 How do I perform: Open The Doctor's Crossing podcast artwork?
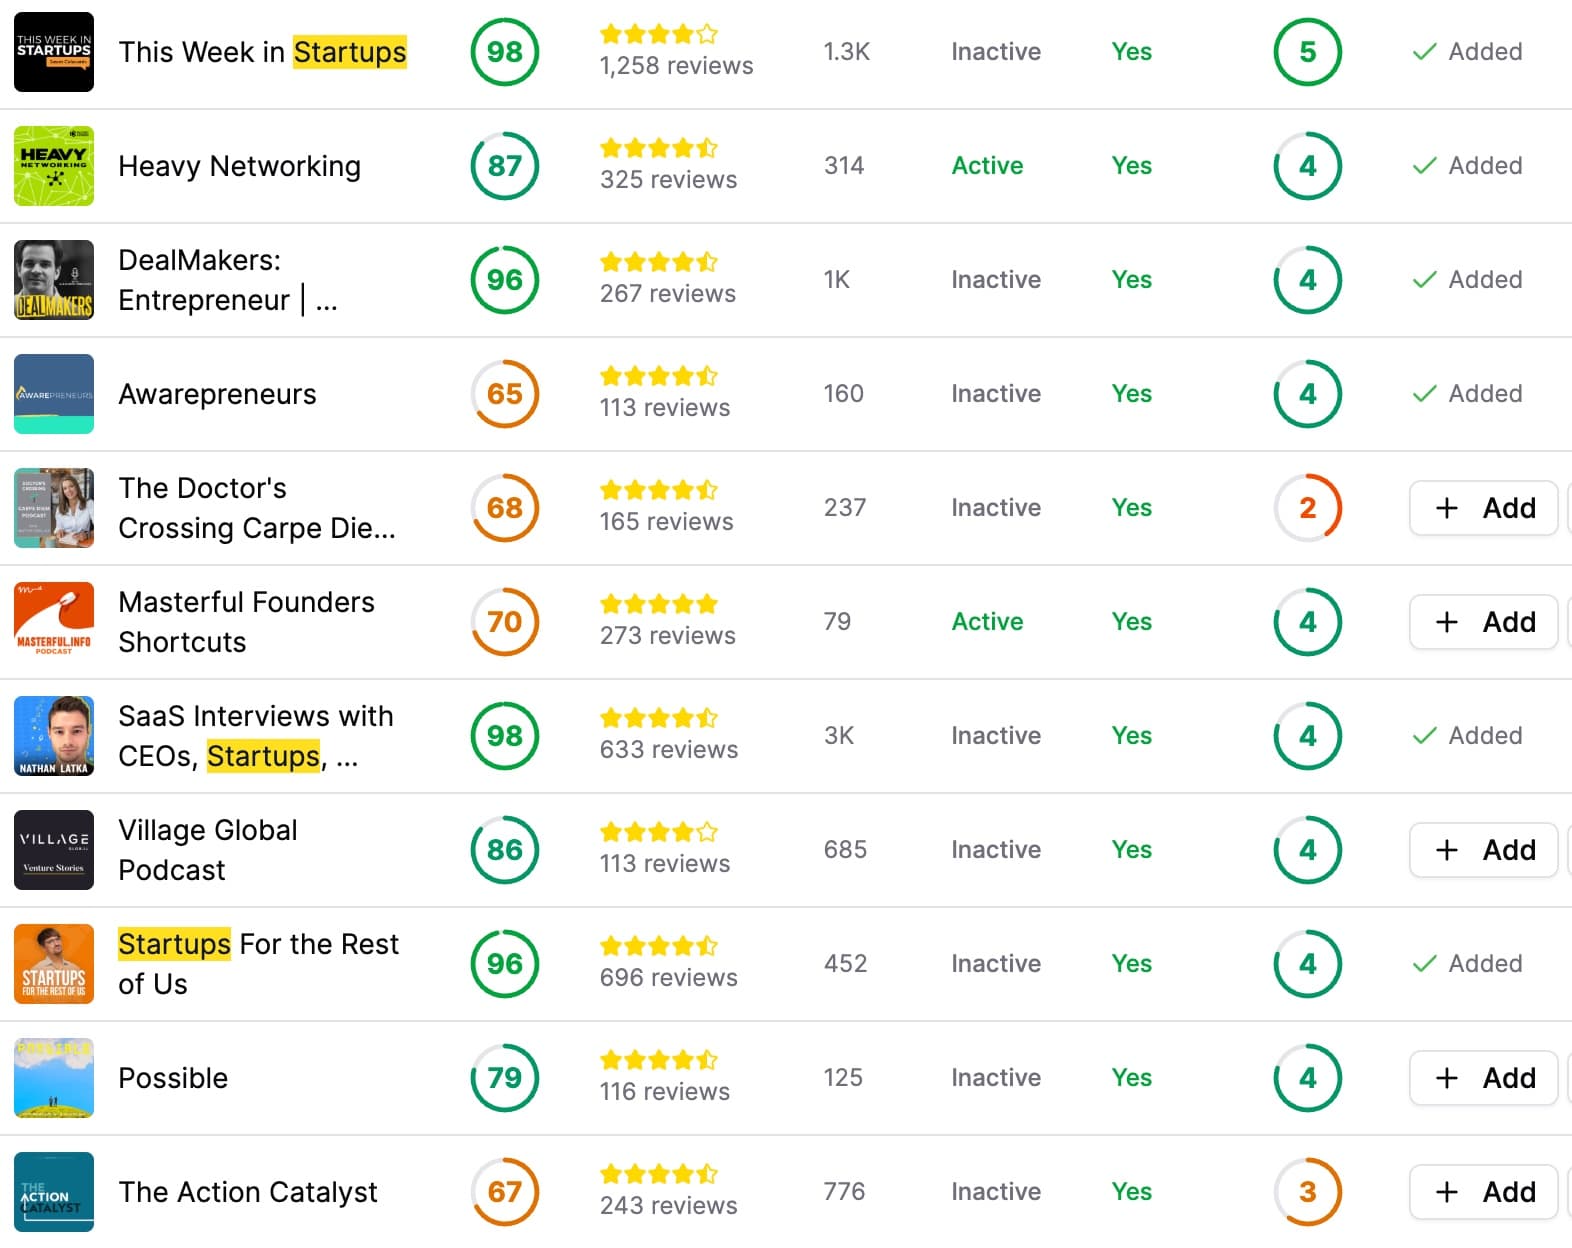pyautogui.click(x=54, y=508)
